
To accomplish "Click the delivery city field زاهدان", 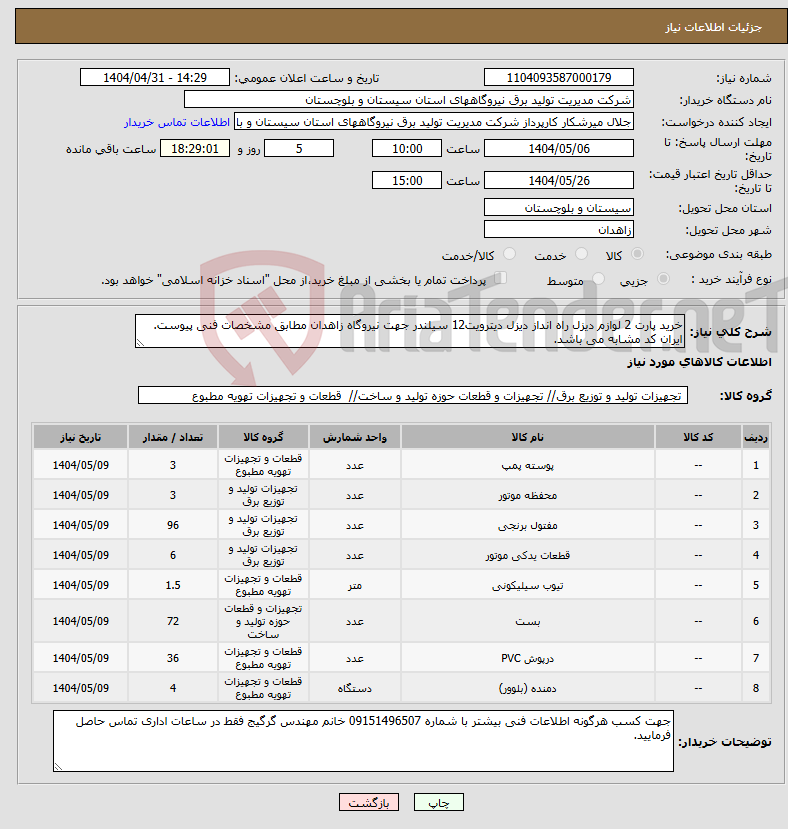I will click(558, 229).
